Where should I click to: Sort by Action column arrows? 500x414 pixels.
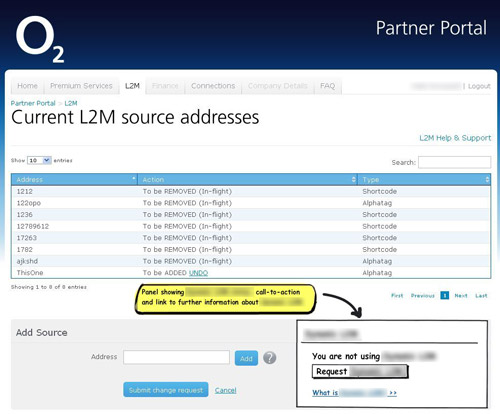353,179
